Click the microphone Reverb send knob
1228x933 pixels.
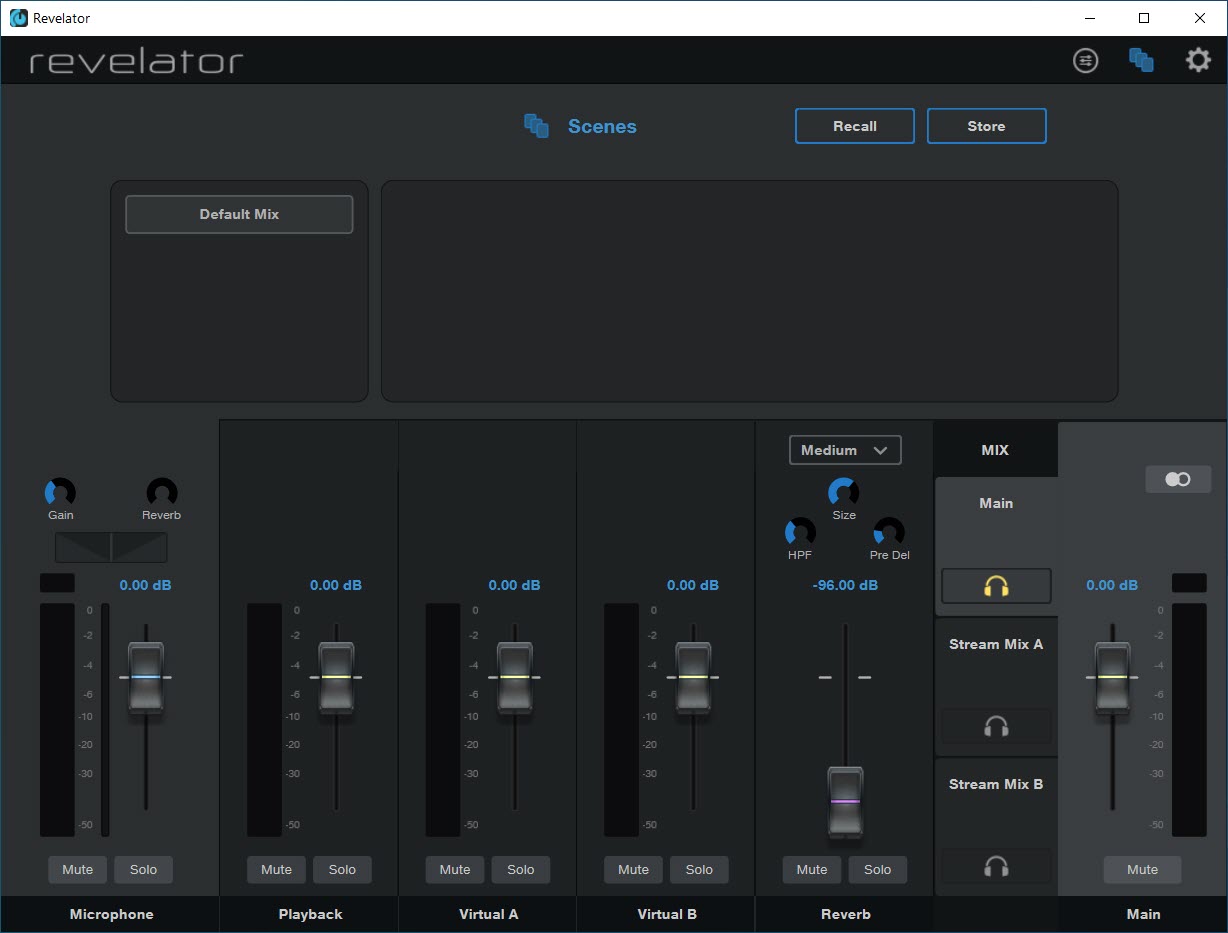[161, 492]
